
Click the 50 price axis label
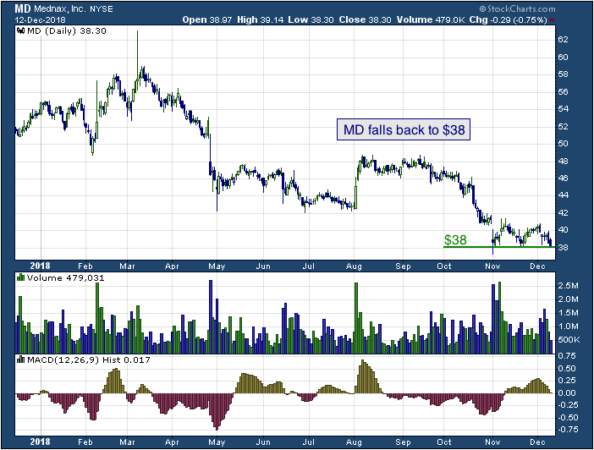point(563,144)
